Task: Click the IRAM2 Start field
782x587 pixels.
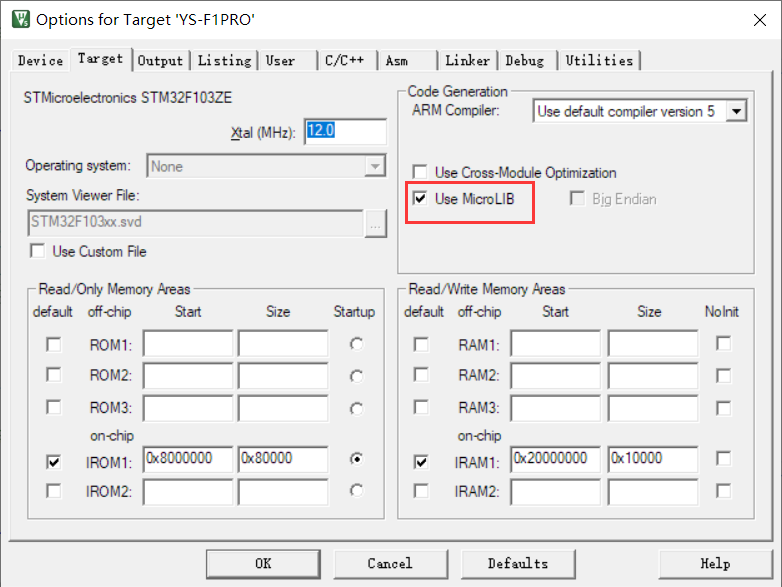Action: (x=556, y=492)
